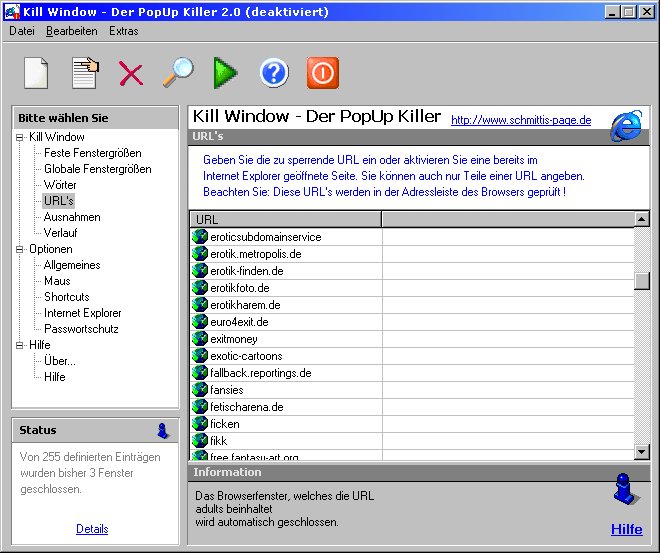Open the Maus options page
660x553 pixels.
point(57,281)
